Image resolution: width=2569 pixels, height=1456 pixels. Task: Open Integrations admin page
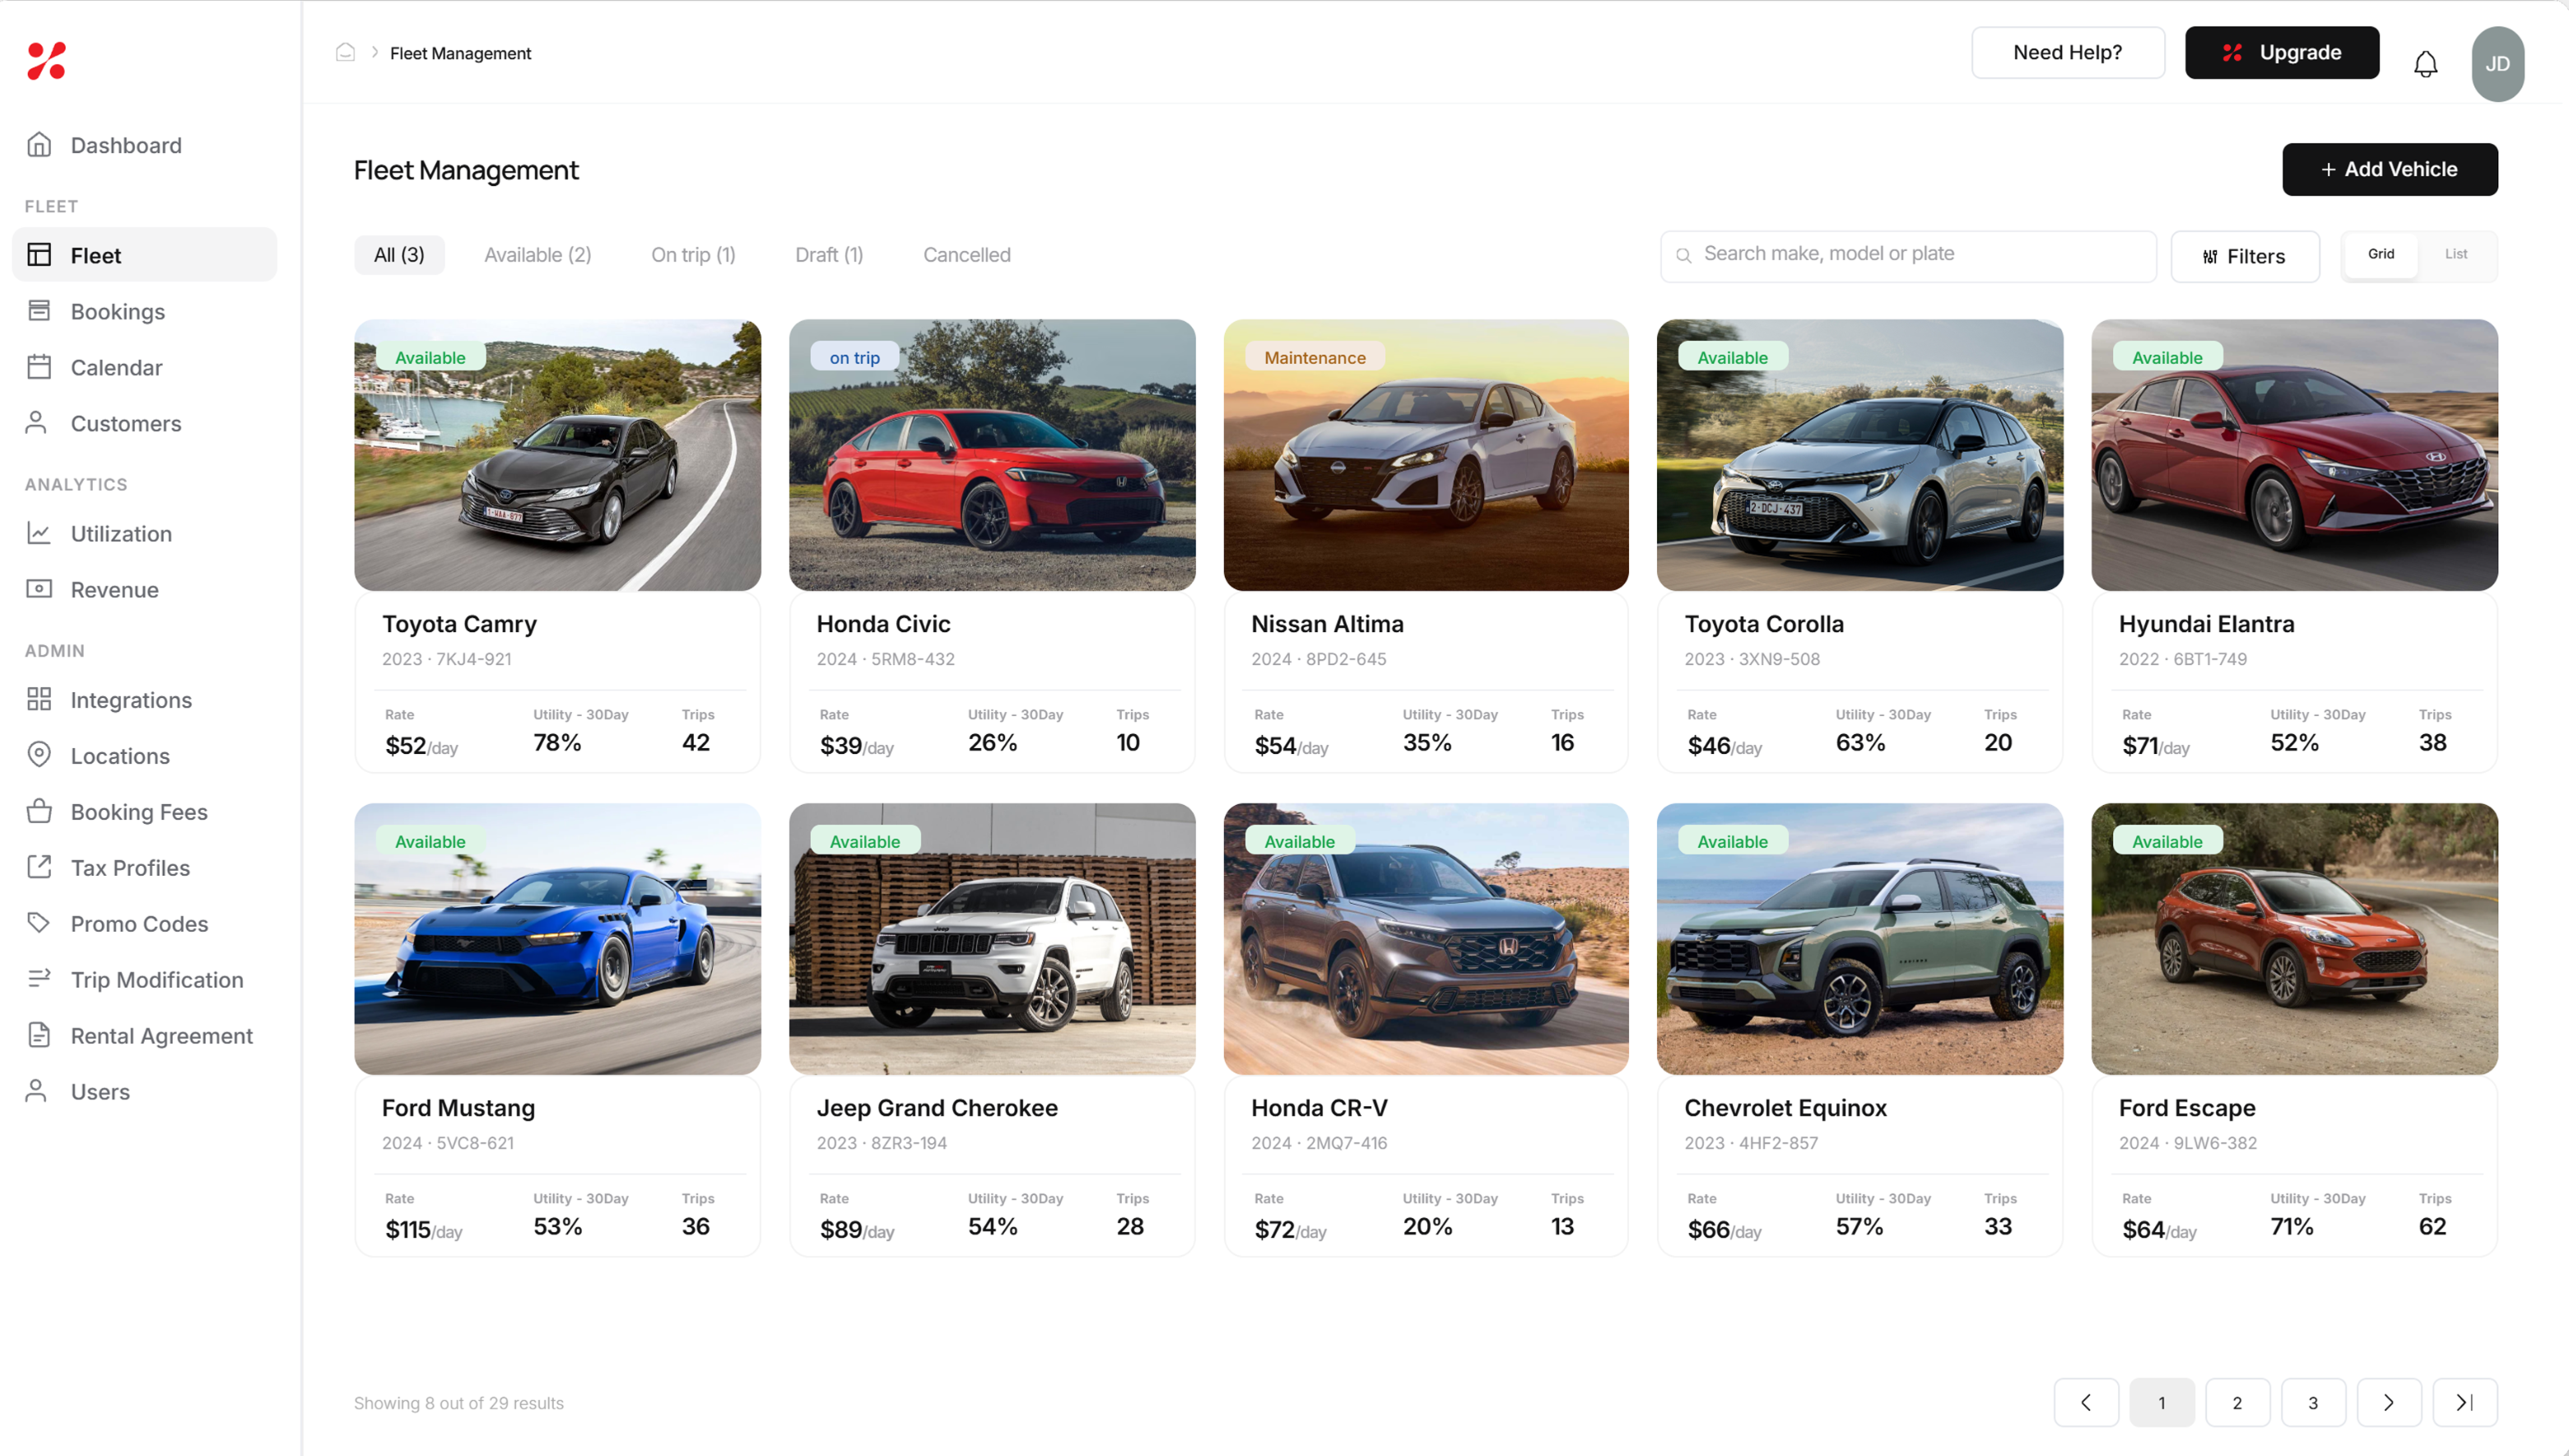[x=144, y=699]
